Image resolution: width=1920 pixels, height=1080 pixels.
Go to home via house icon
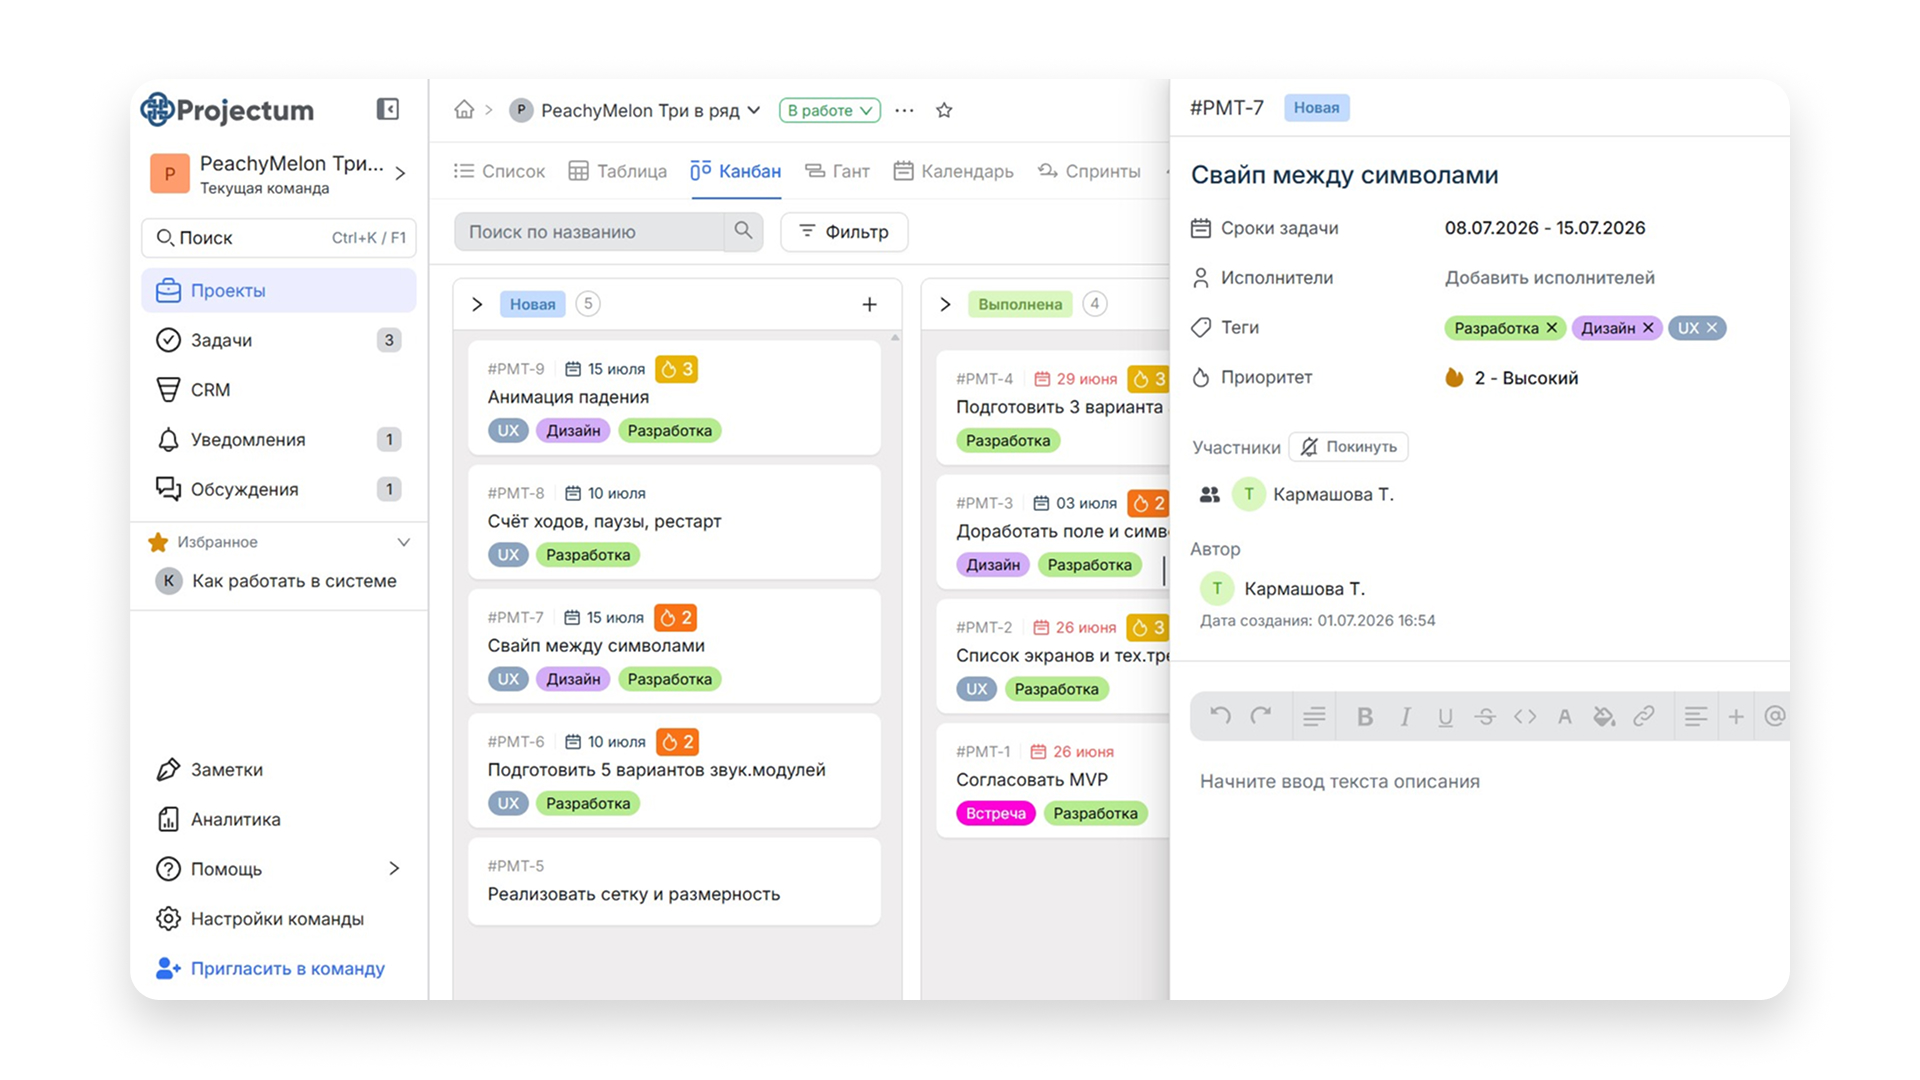(x=464, y=109)
